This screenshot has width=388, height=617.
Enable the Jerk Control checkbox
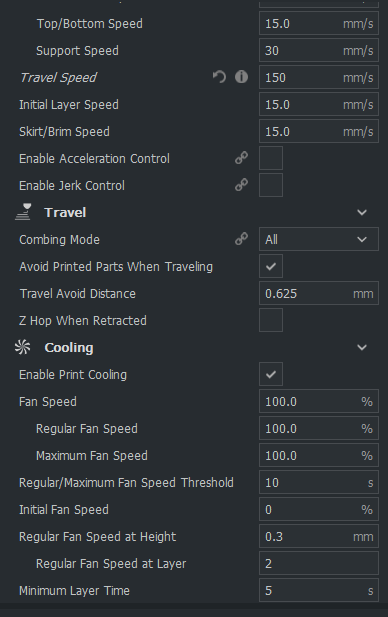pyautogui.click(x=271, y=185)
